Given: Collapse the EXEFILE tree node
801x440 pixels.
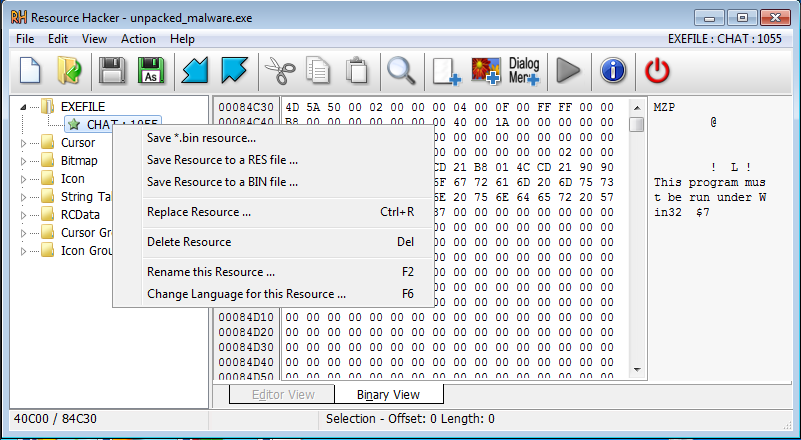Looking at the screenshot, I should tap(23, 107).
